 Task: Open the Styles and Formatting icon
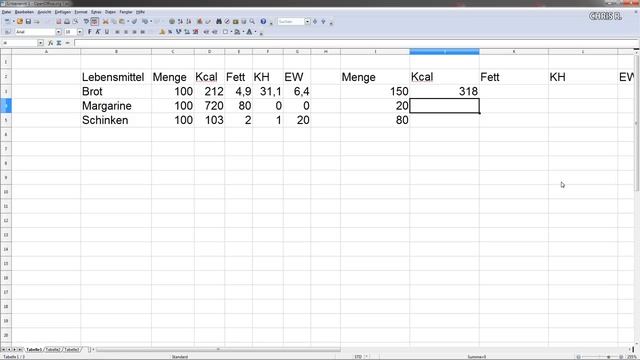click(x=7, y=32)
